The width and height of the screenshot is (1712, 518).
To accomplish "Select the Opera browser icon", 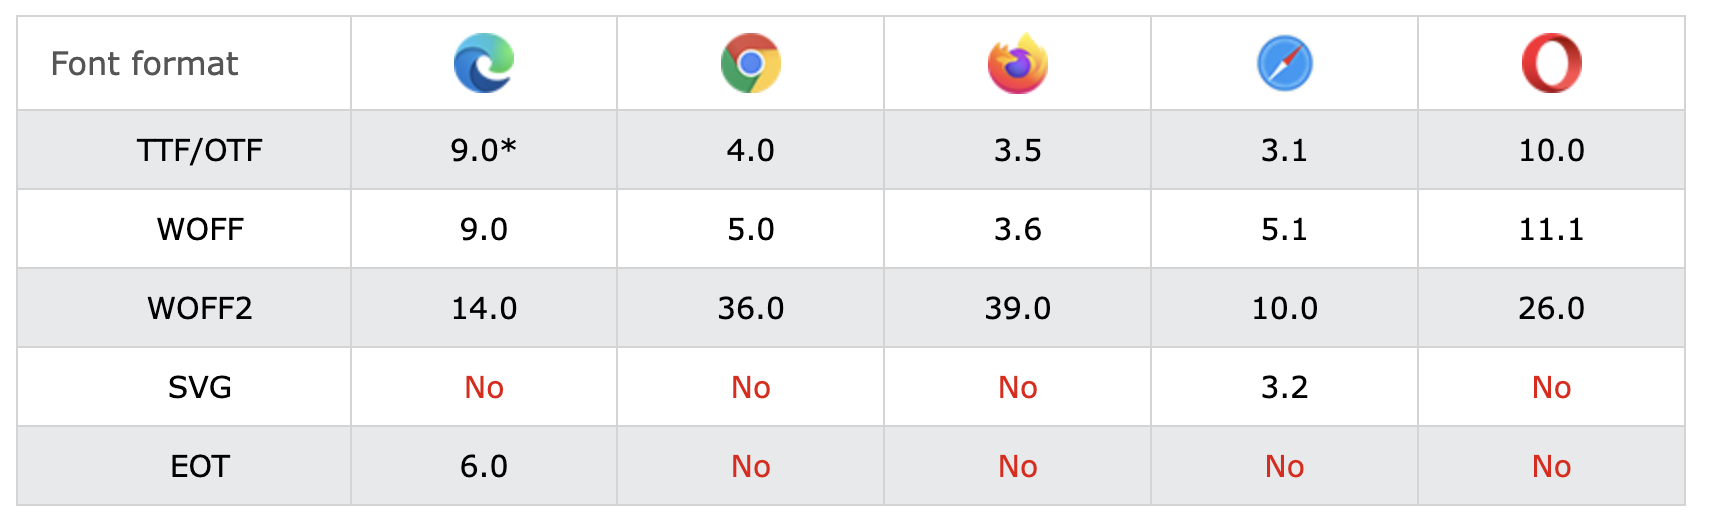I will [x=1552, y=63].
